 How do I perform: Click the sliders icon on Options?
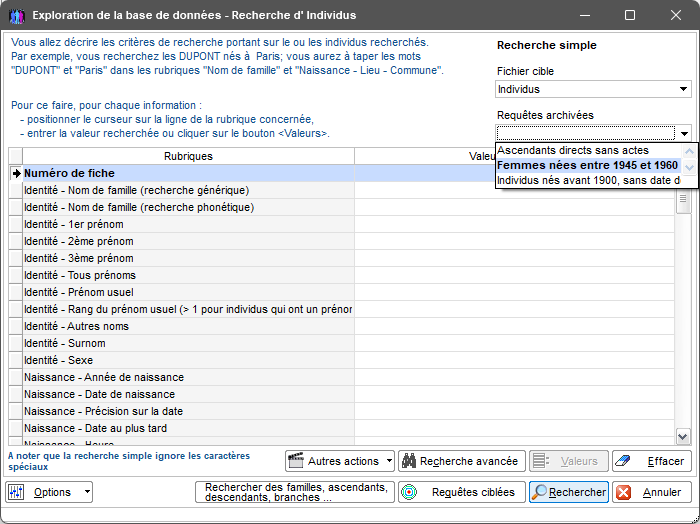pyautogui.click(x=16, y=492)
